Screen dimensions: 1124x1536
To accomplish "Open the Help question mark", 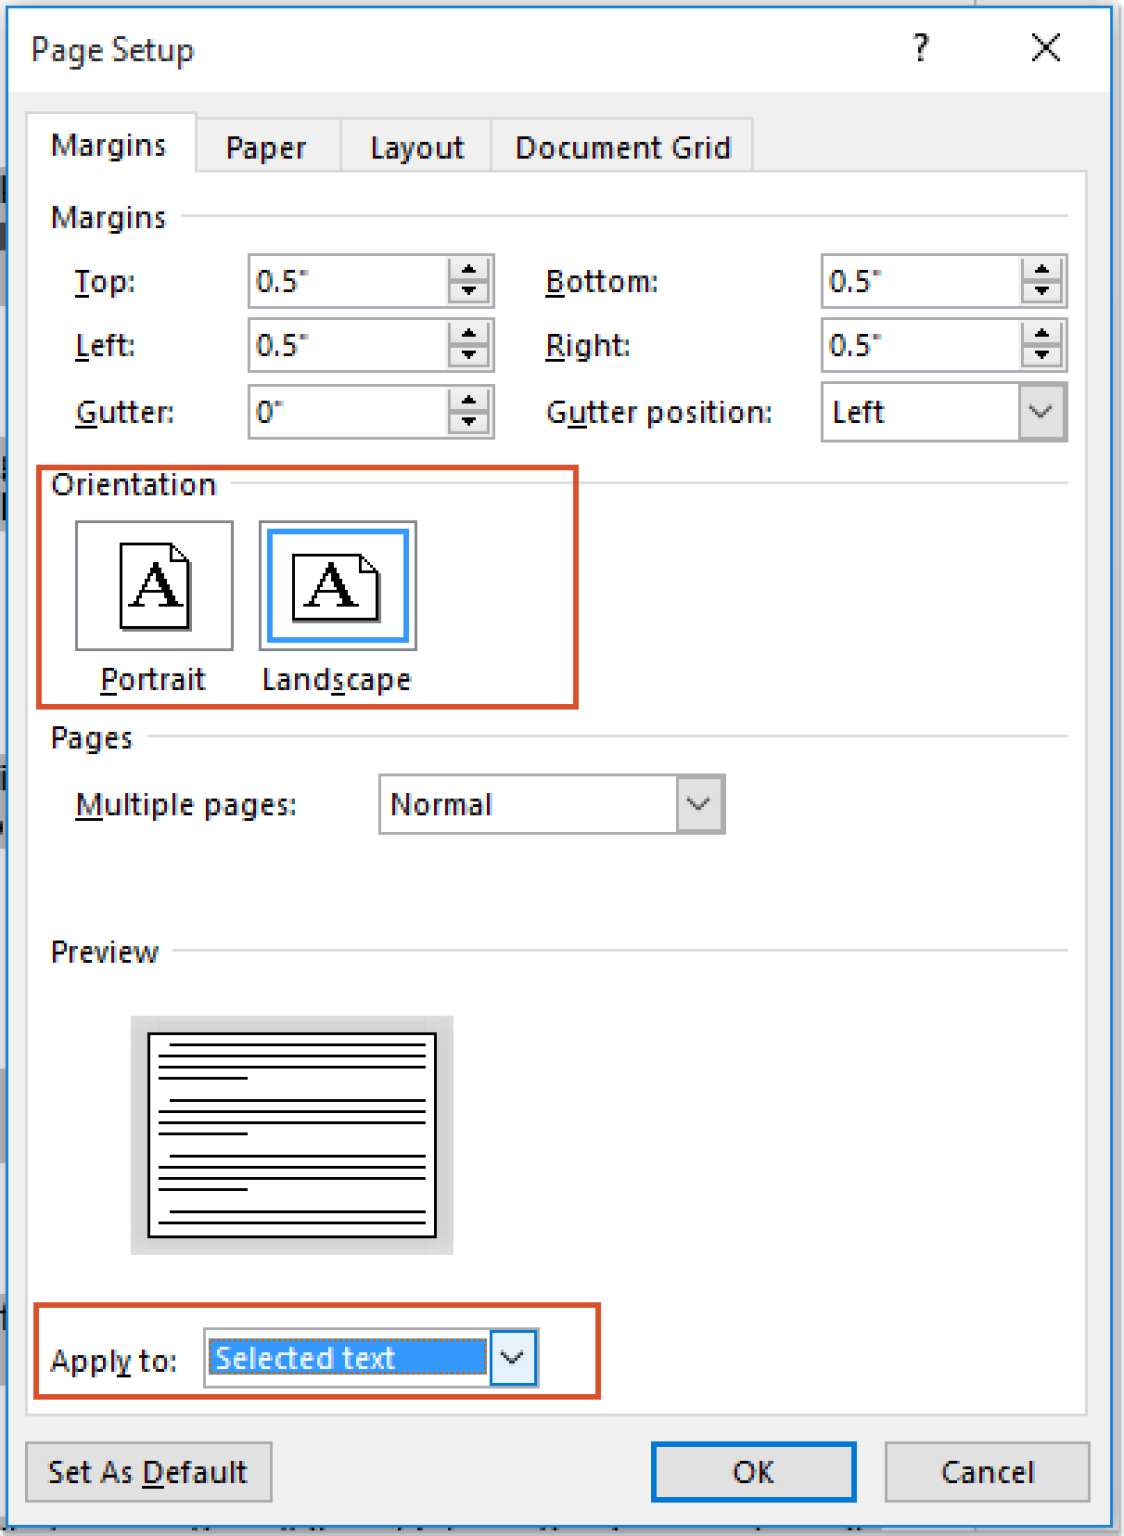I will coord(921,48).
